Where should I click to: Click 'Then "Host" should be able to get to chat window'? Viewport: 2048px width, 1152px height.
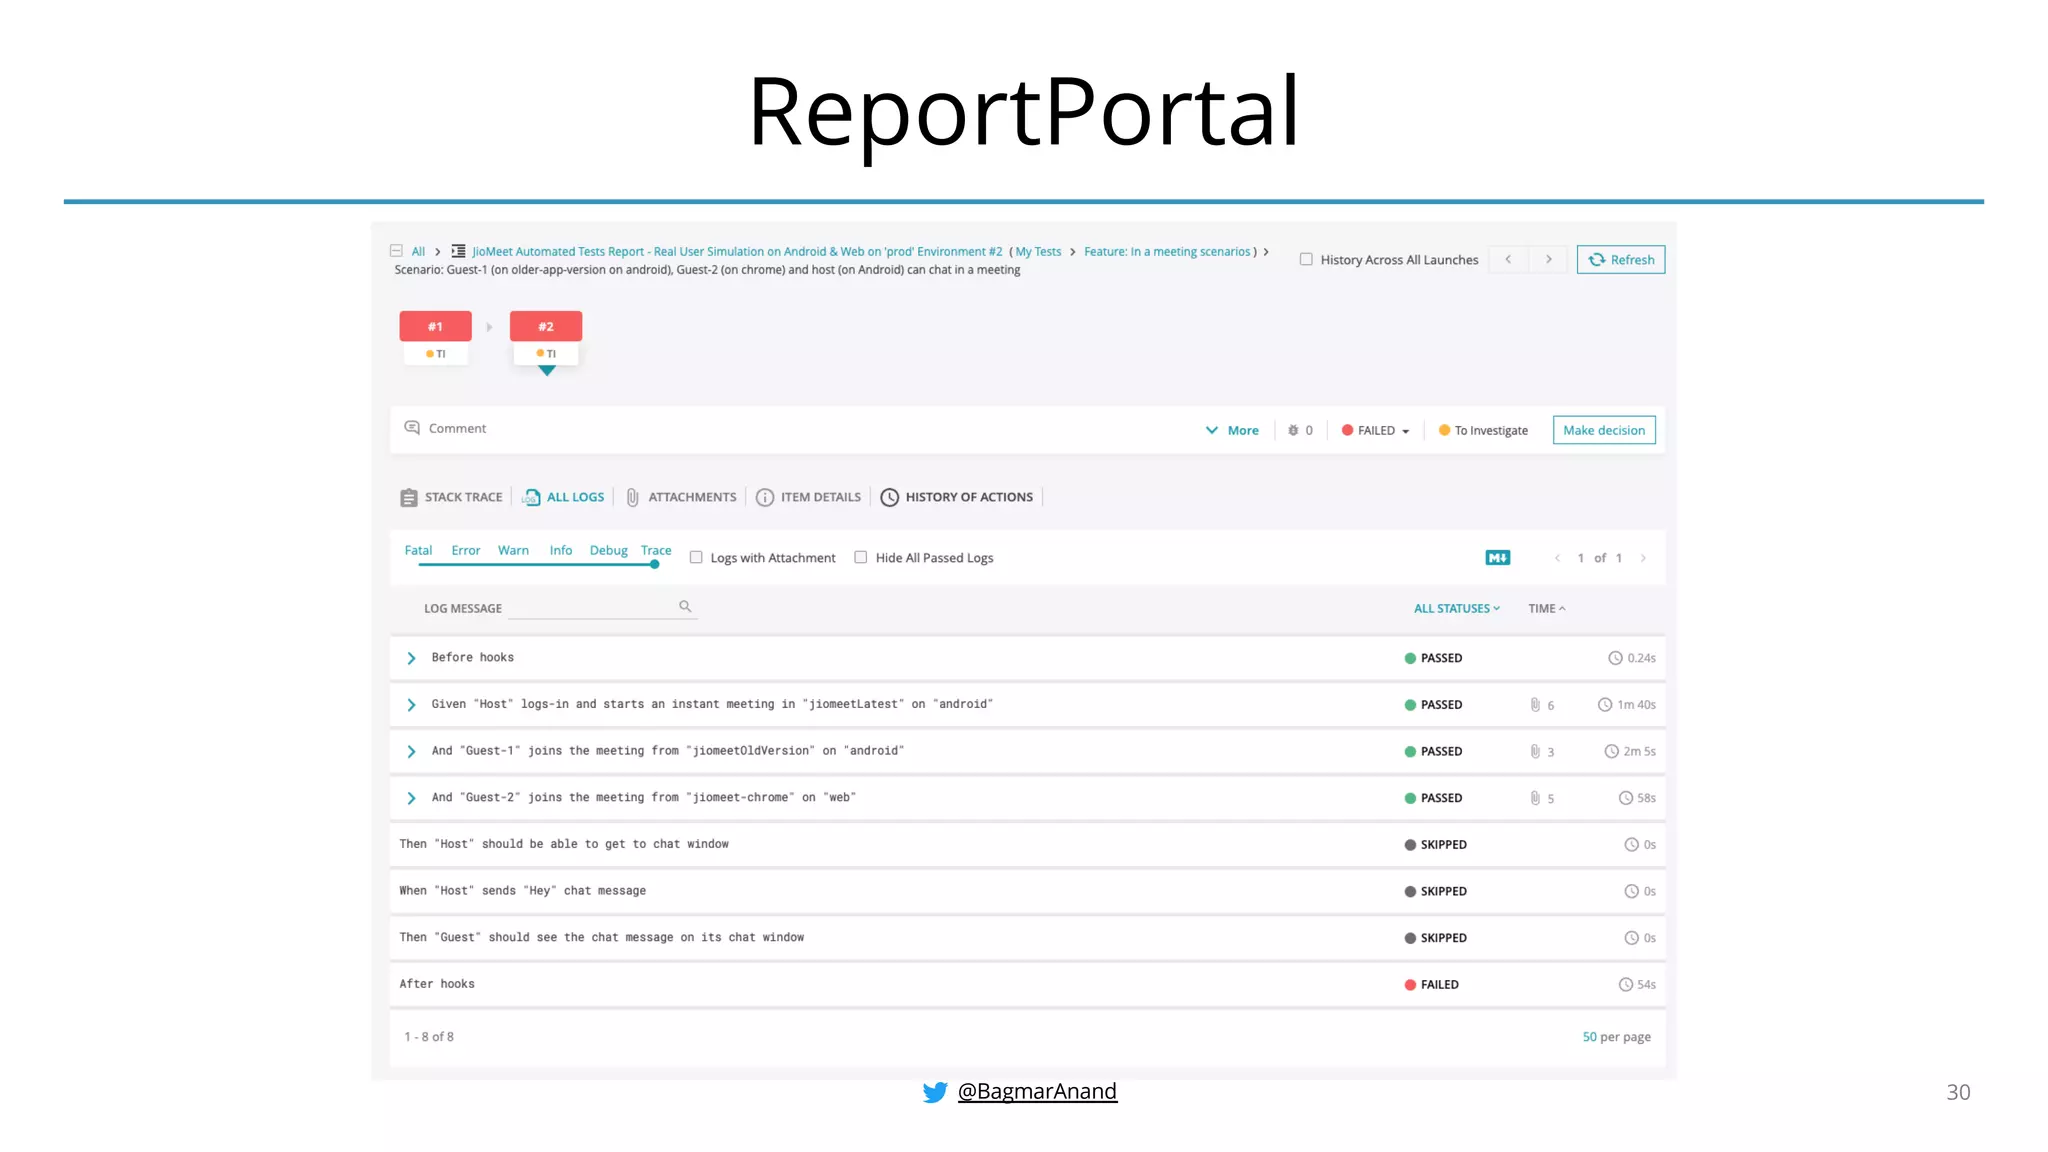tap(1027, 844)
